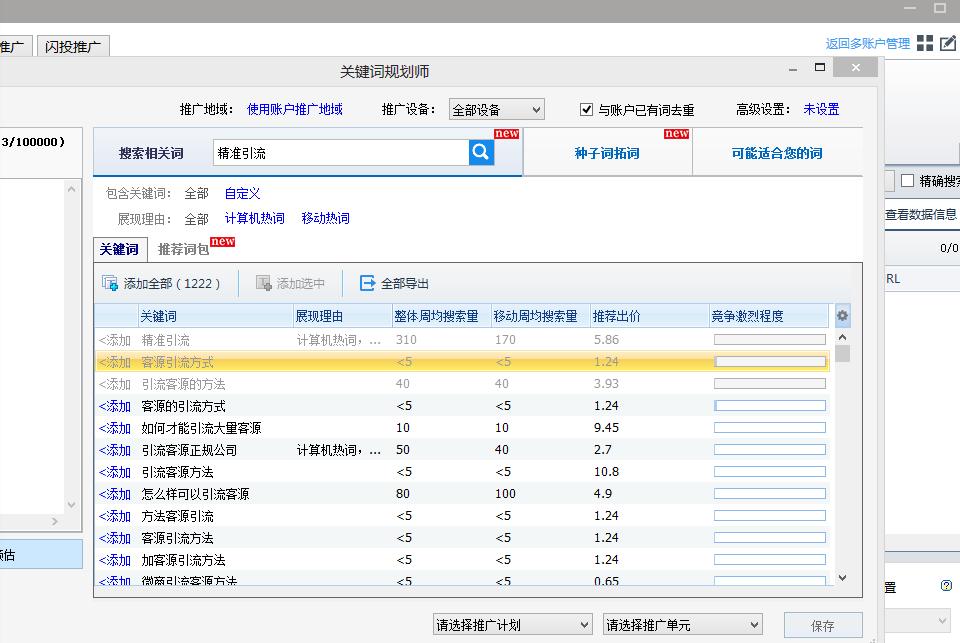Open the column settings gear icon
This screenshot has height=643, width=960.
tap(842, 315)
